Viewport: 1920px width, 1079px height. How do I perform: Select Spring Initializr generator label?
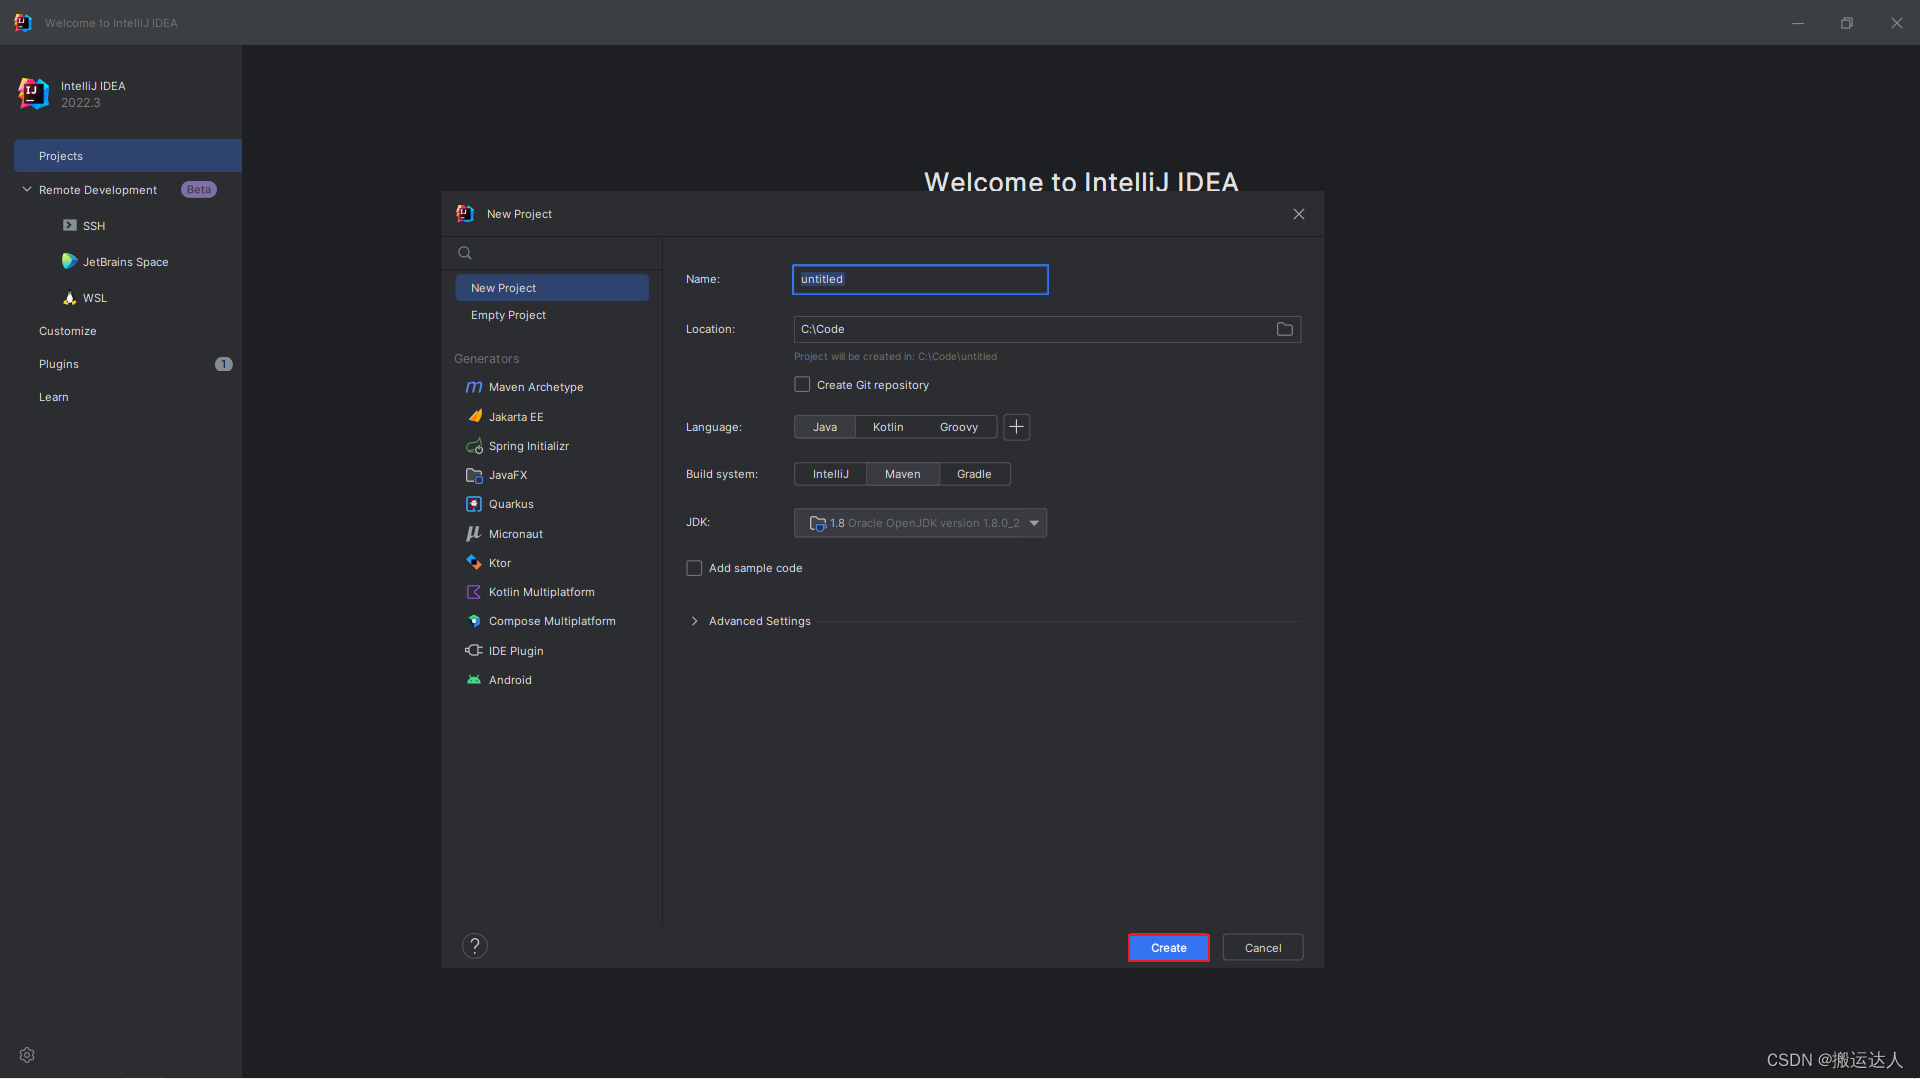(x=529, y=446)
